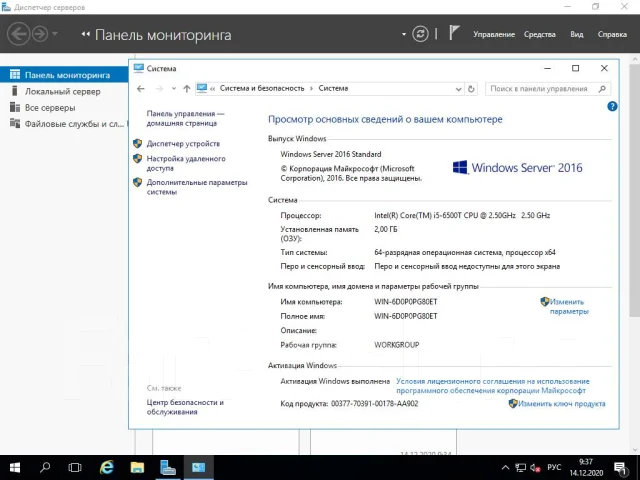Click Изменить ключ продукта
This screenshot has height=480, width=640.
pyautogui.click(x=561, y=404)
